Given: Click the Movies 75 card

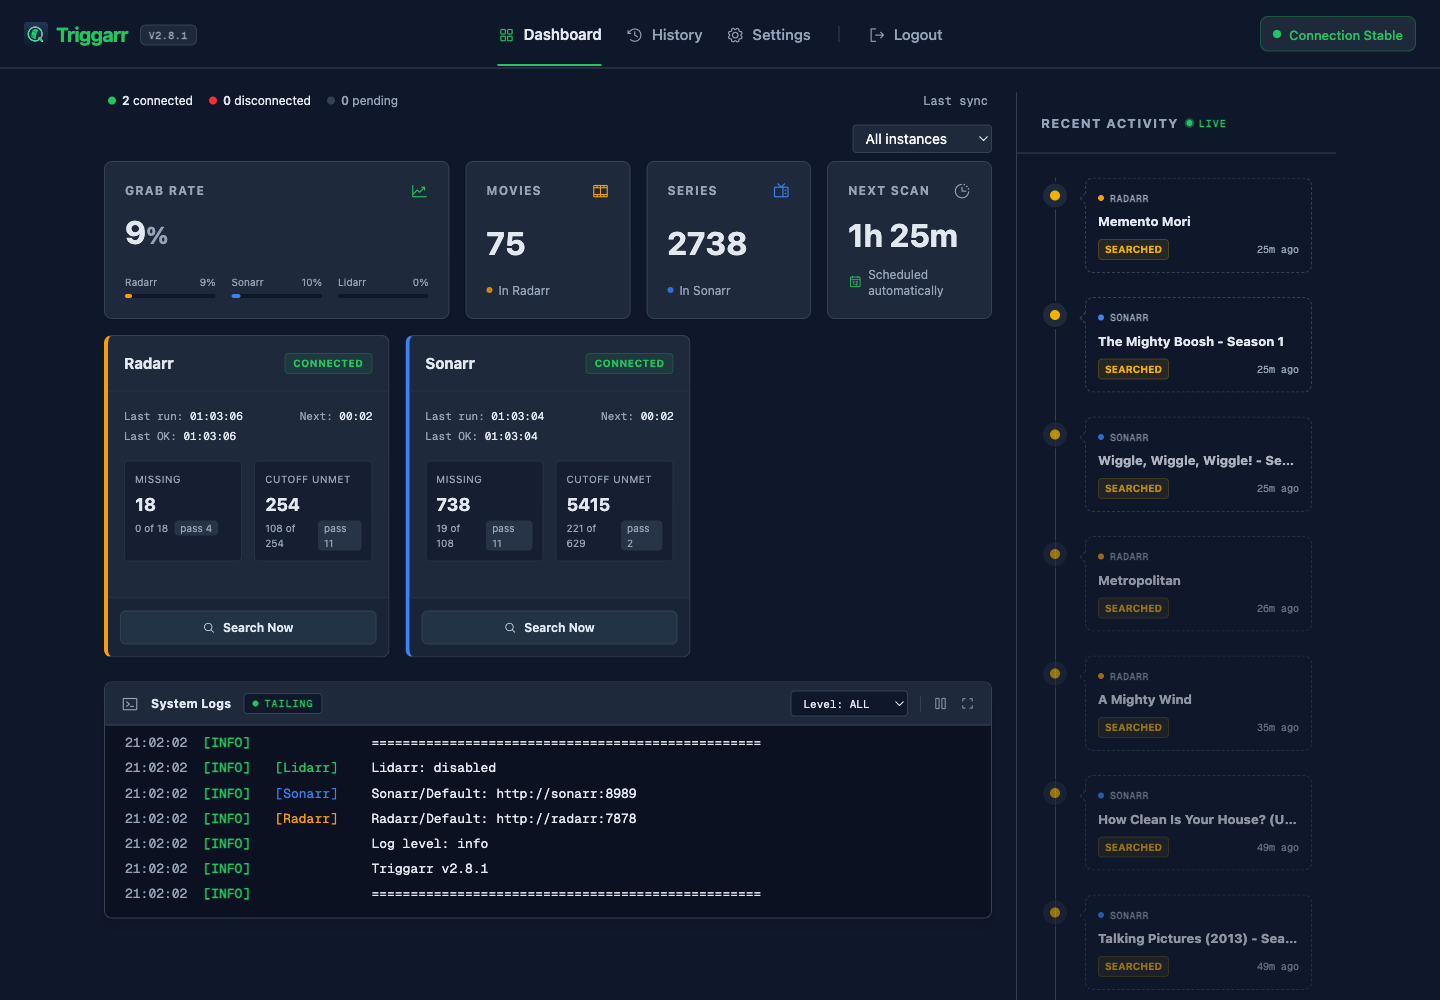Looking at the screenshot, I should tap(548, 240).
